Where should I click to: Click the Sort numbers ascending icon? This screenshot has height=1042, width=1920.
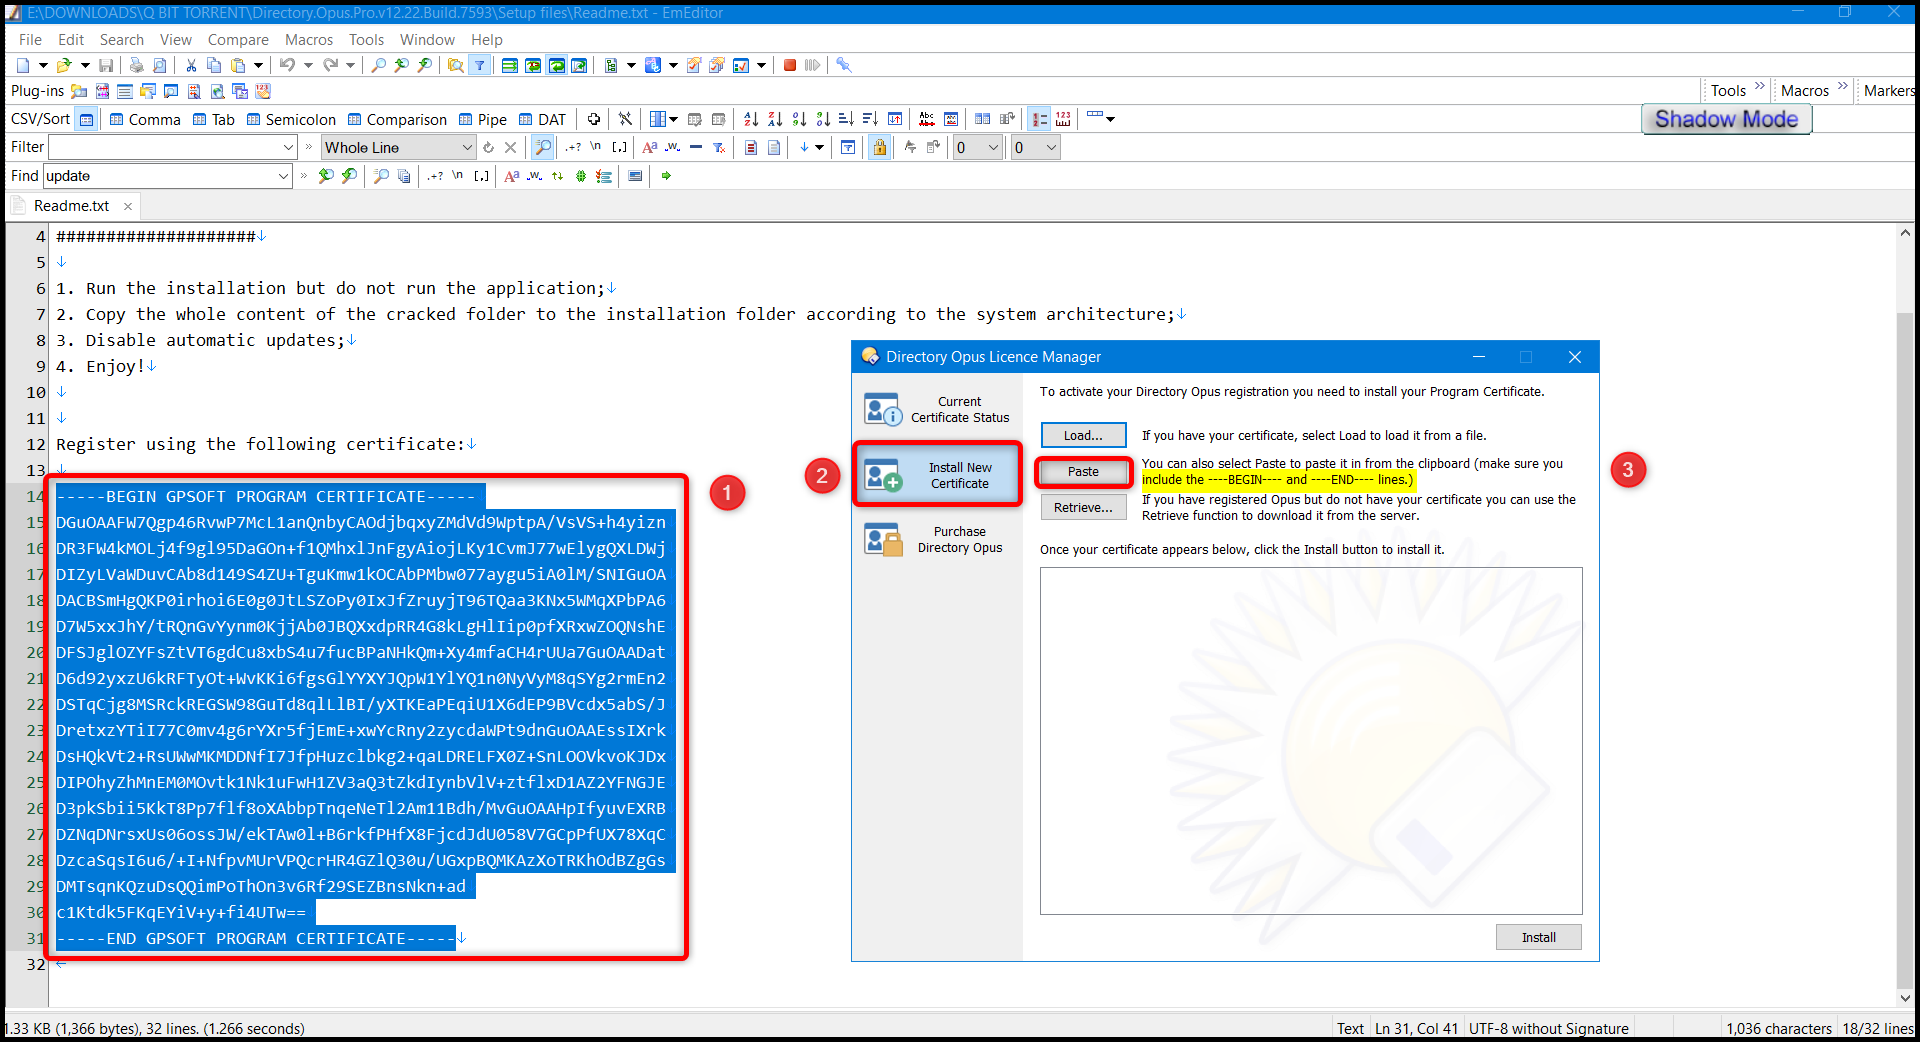tap(799, 119)
